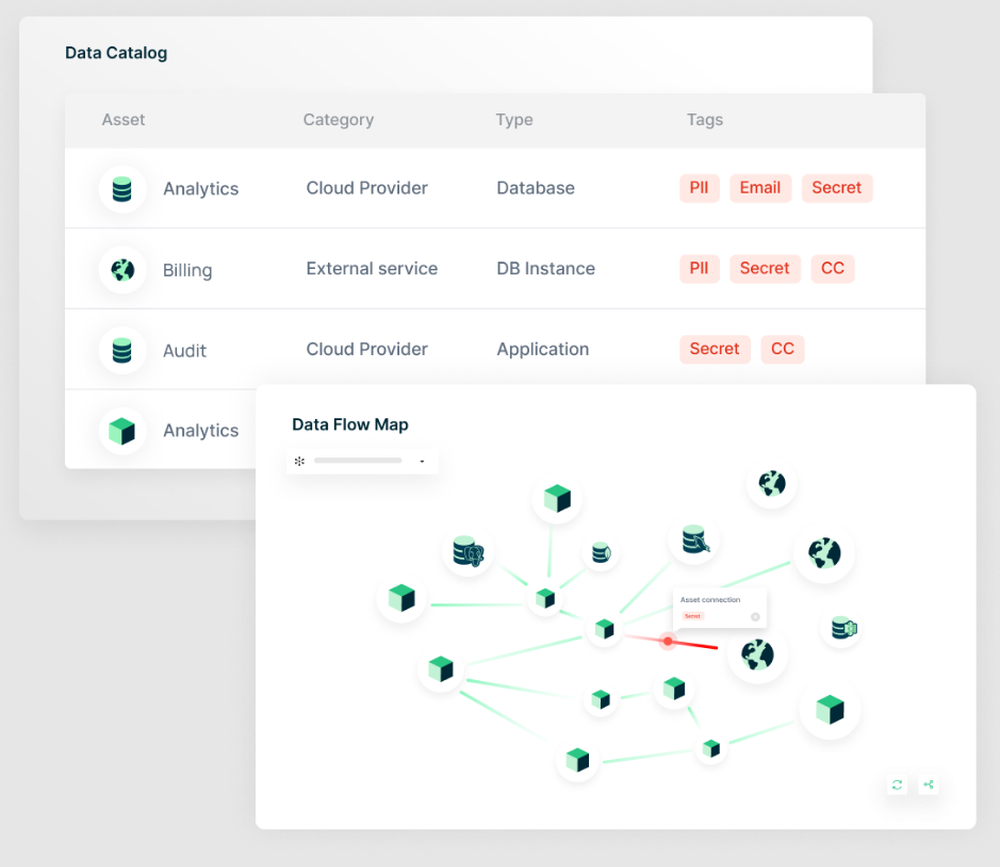Image resolution: width=1000 pixels, height=867 pixels.
Task: Toggle the CC tag on the Billing row
Action: 833,268
